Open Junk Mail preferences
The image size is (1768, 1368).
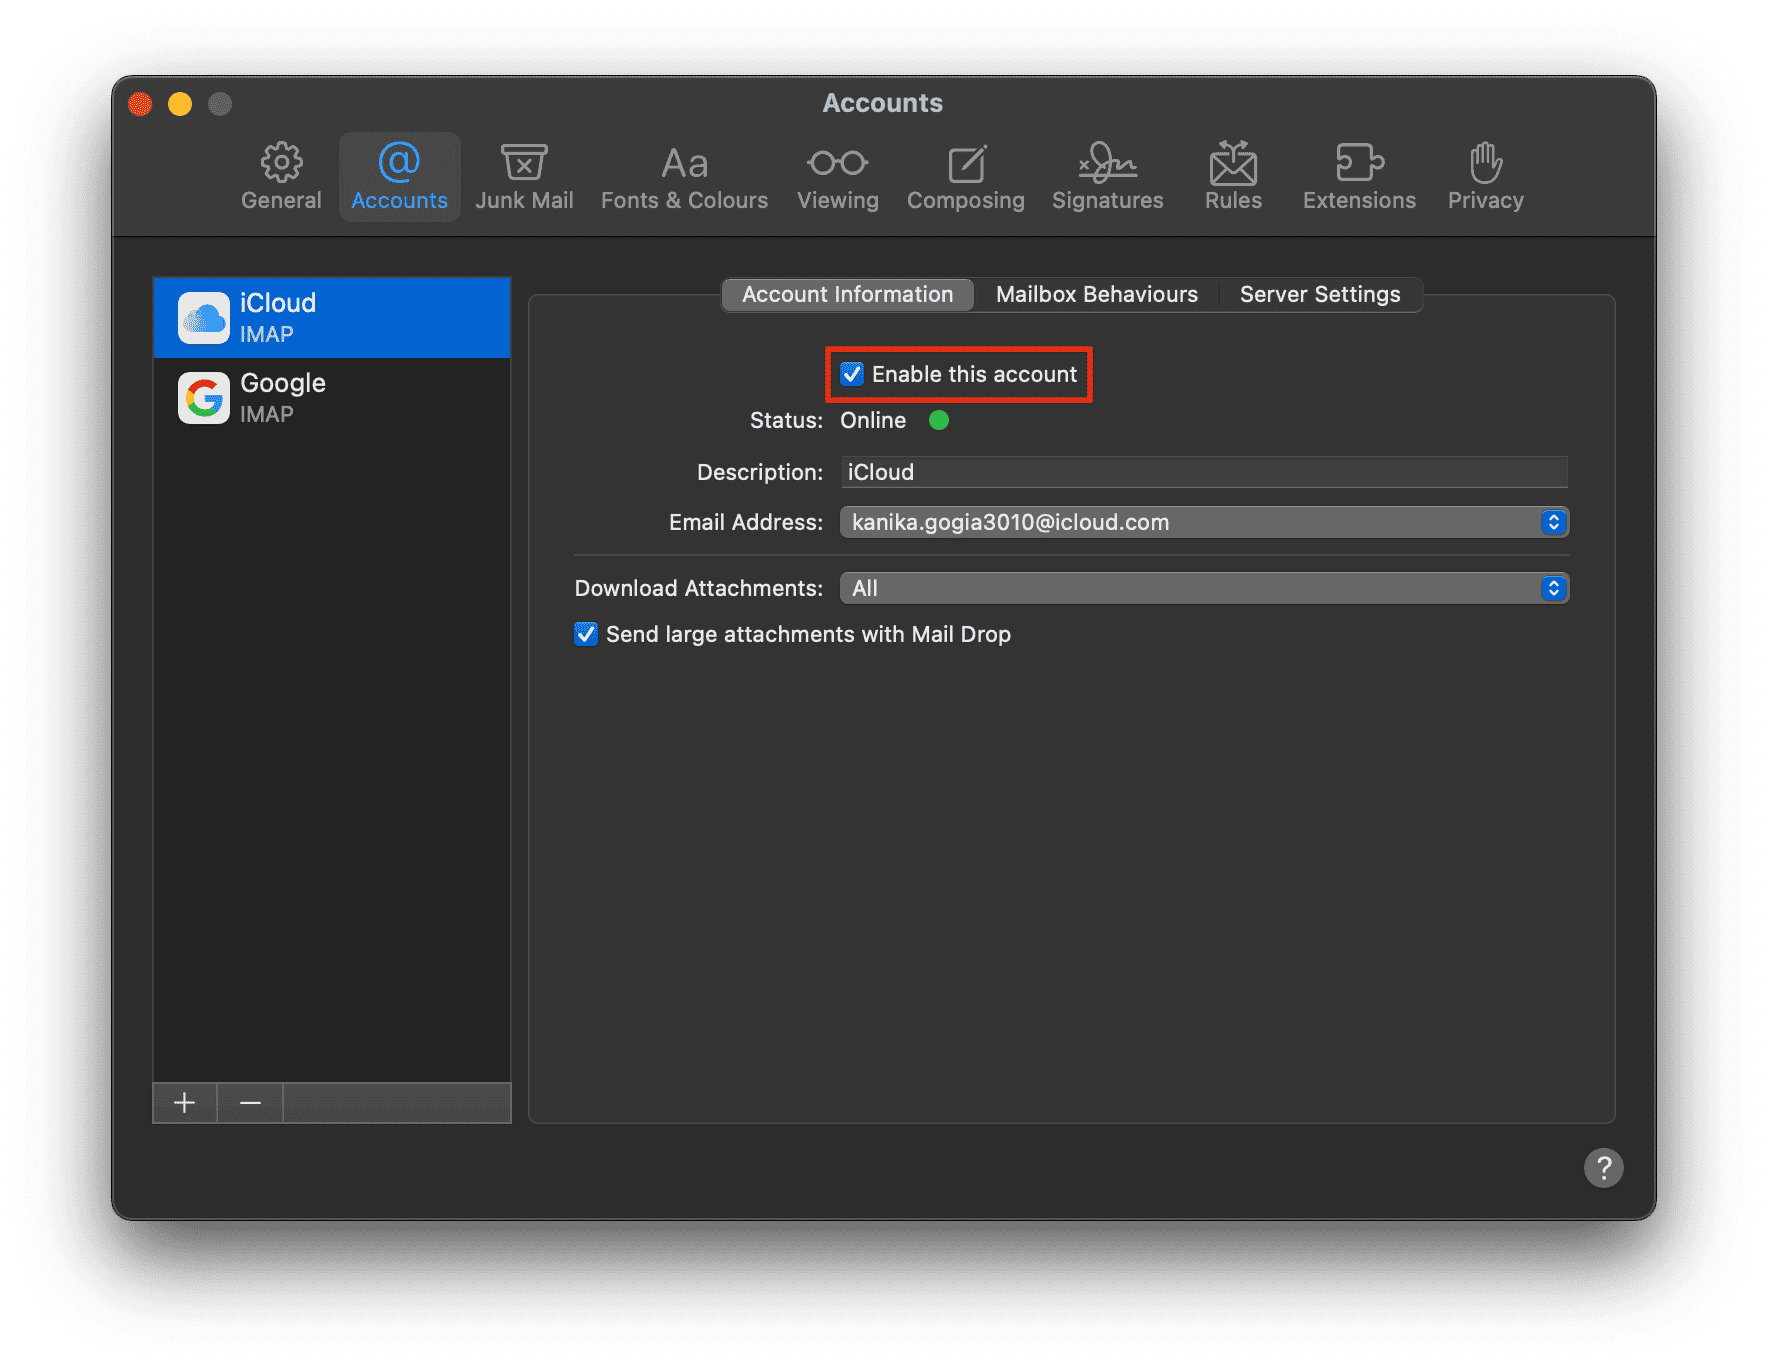[524, 177]
